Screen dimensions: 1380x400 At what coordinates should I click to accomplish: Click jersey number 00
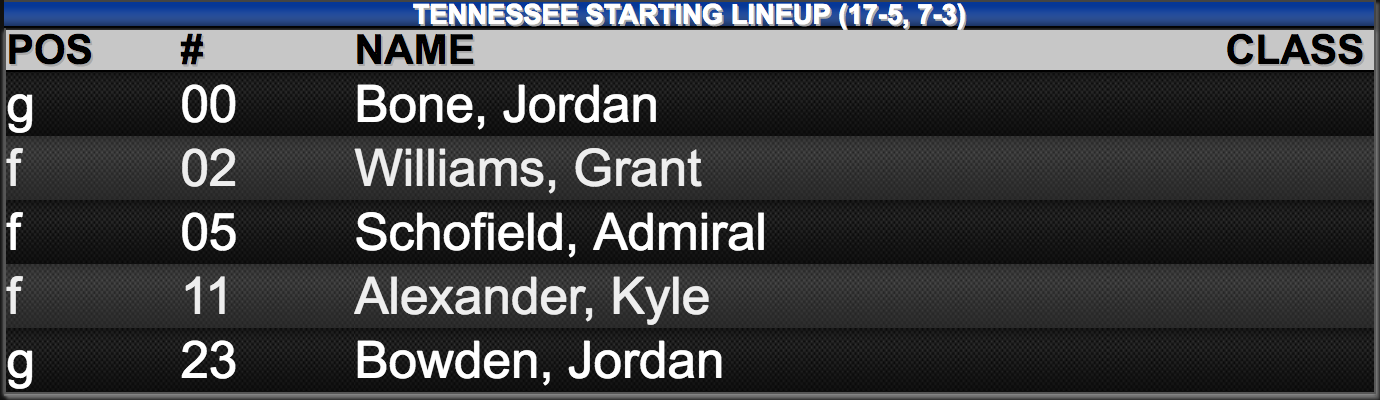pos(208,106)
